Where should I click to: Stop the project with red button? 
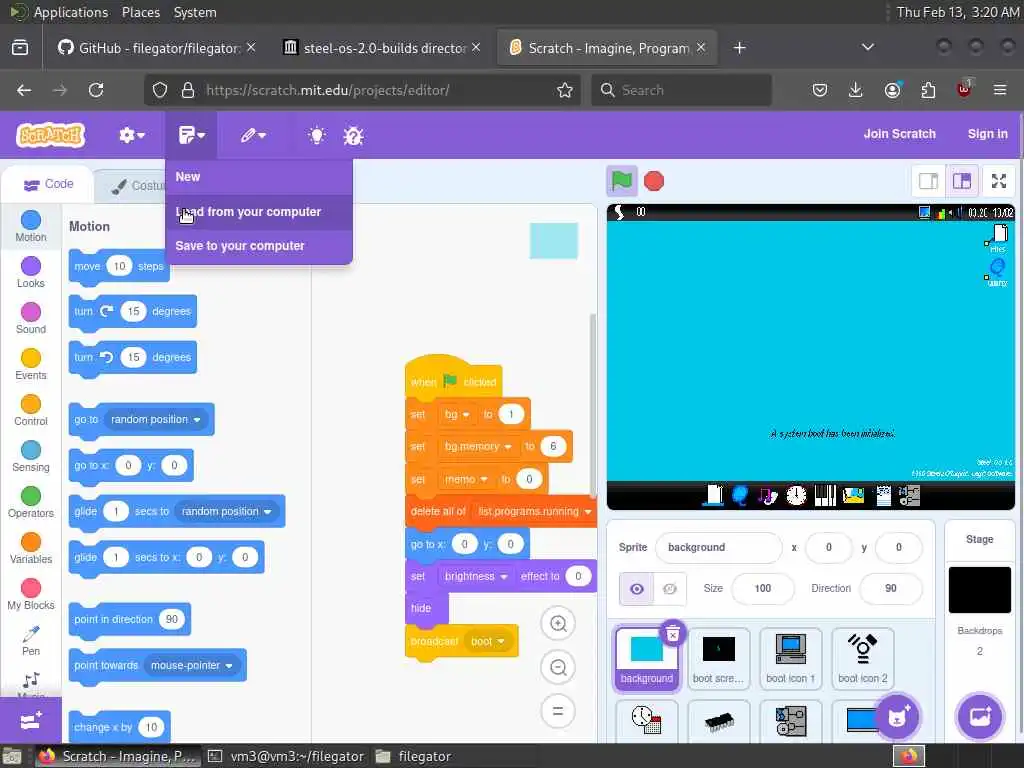(x=654, y=181)
